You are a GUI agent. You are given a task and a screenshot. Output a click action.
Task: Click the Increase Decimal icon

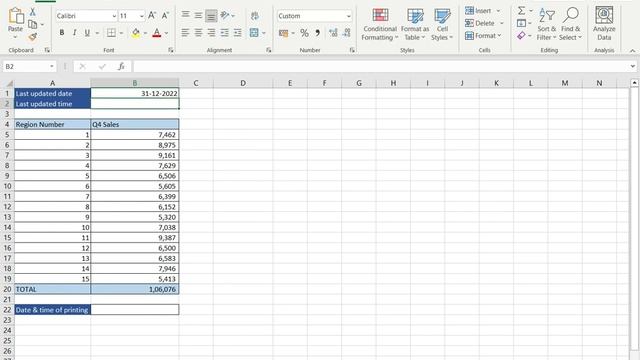pyautogui.click(x=333, y=33)
